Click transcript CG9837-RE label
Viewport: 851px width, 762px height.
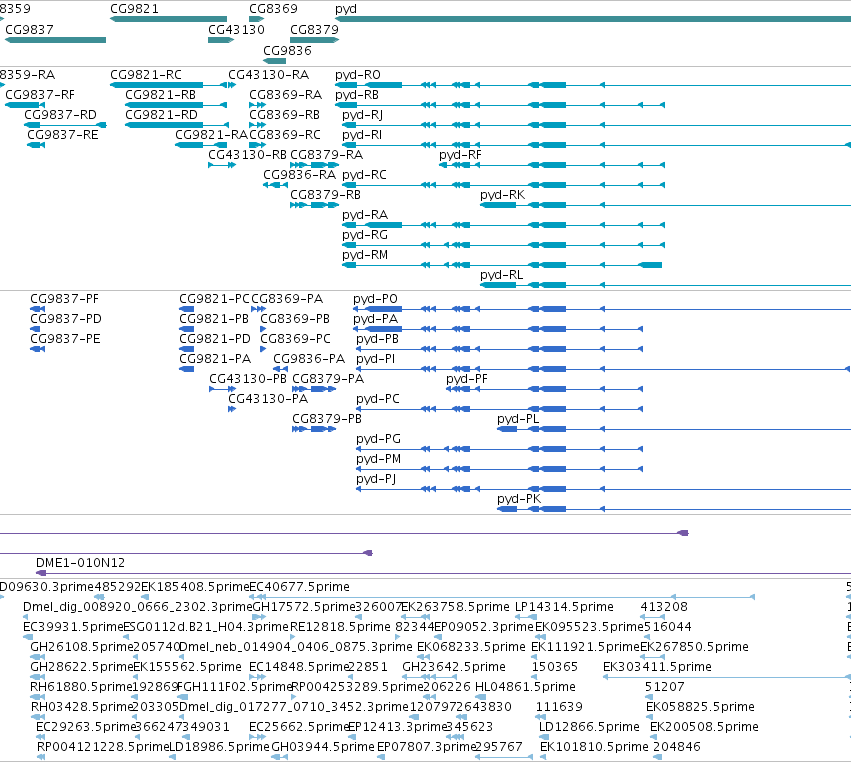point(63,135)
